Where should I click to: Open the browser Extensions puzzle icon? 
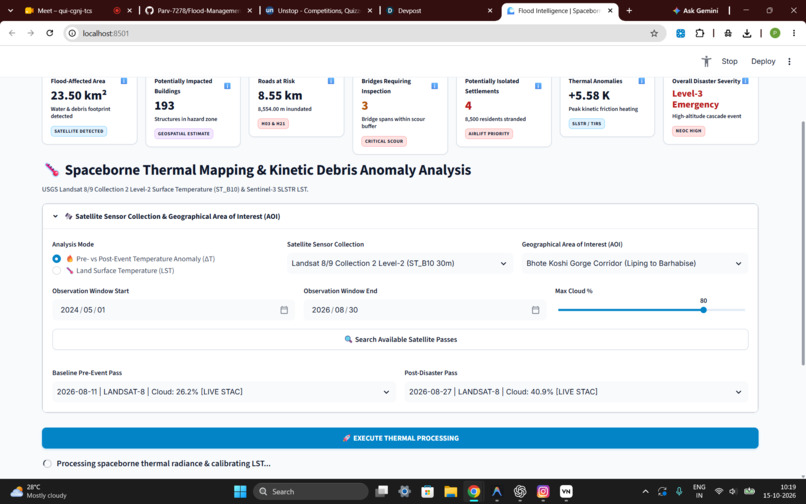point(699,33)
